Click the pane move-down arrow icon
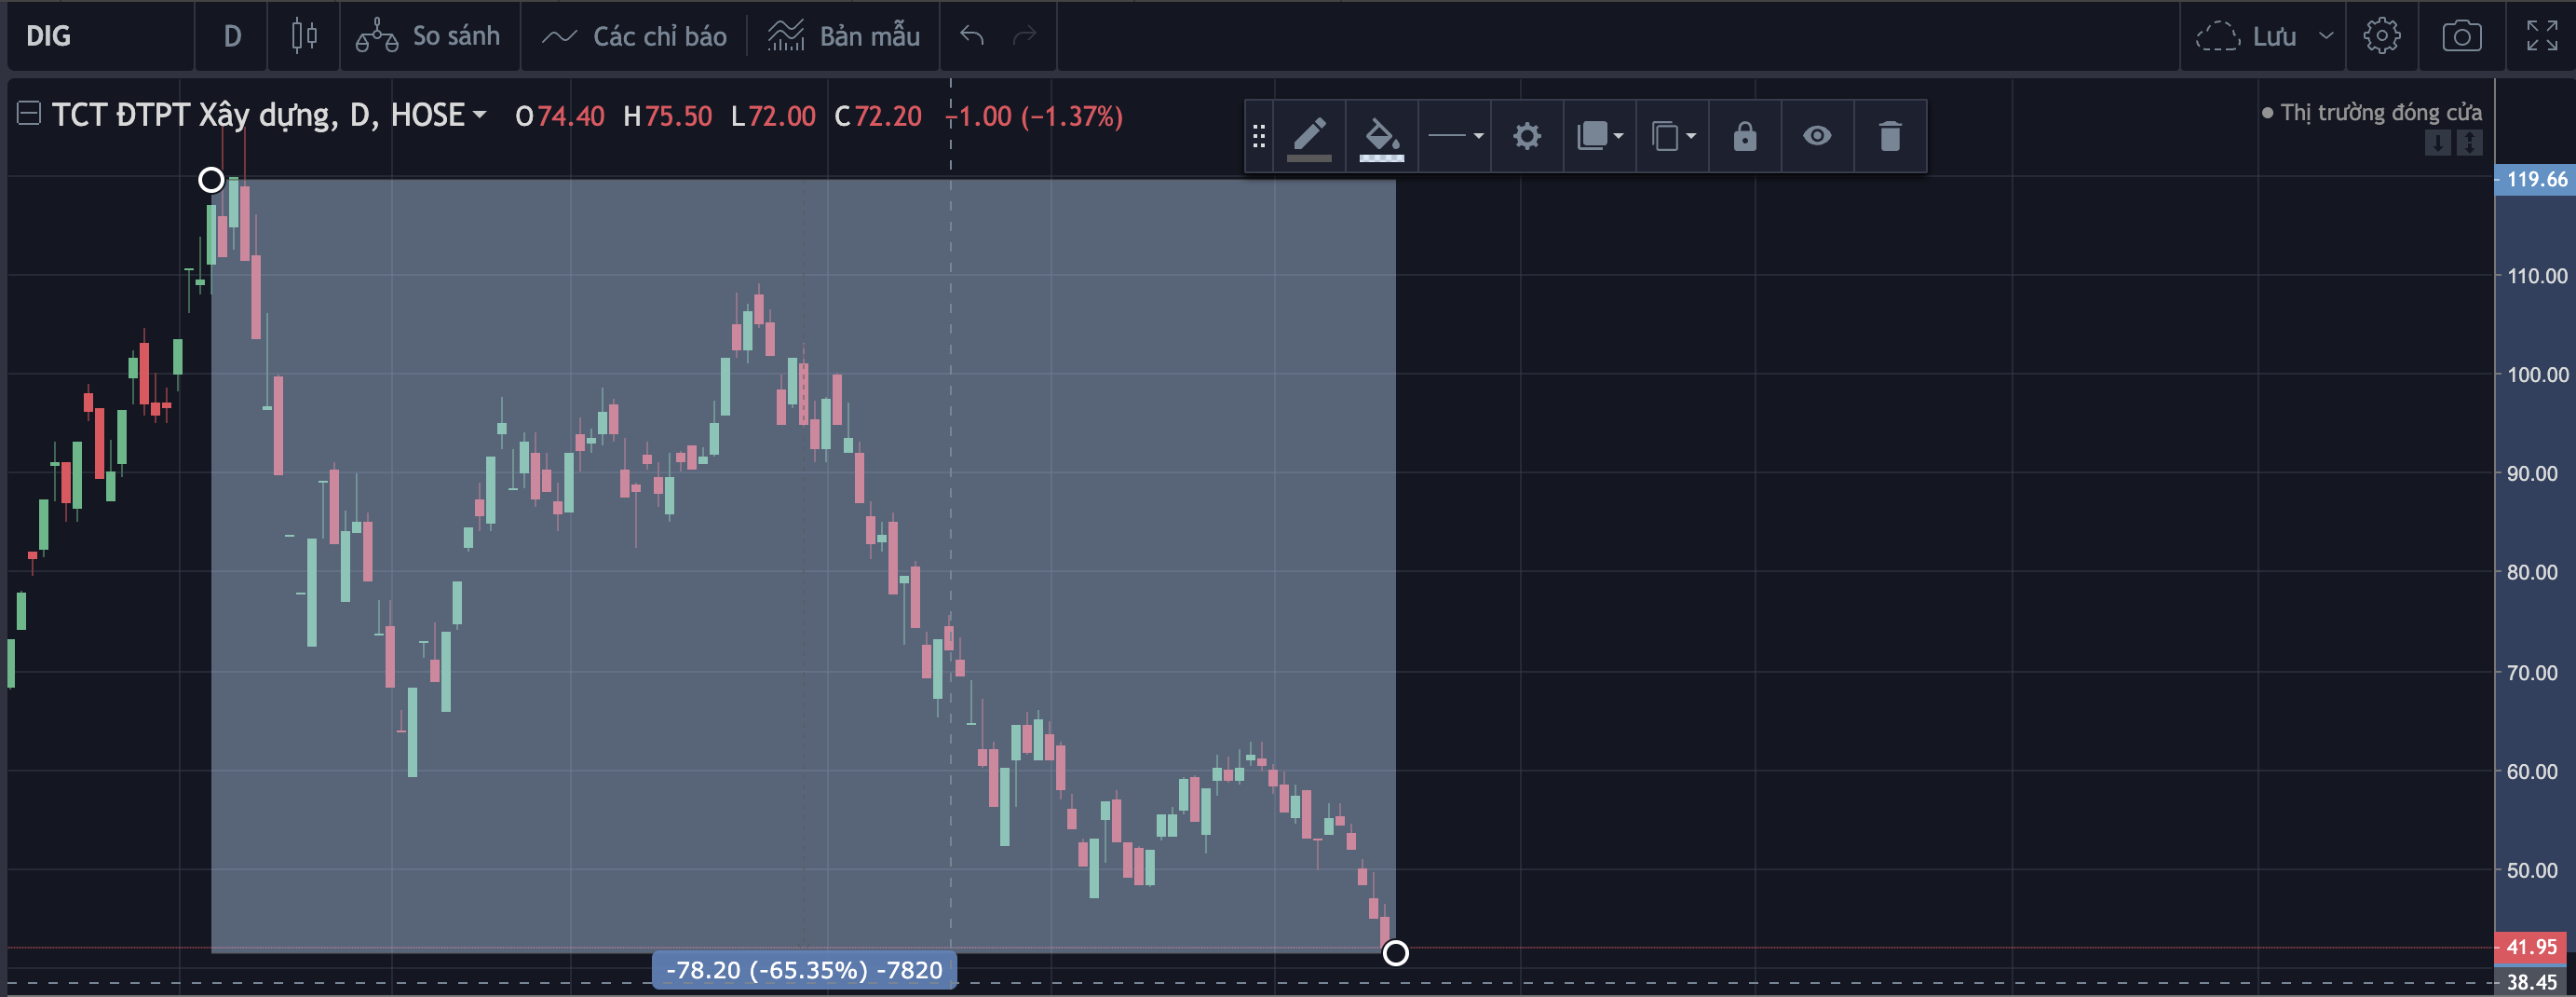Screen dimensions: 2576x997 point(2438,143)
